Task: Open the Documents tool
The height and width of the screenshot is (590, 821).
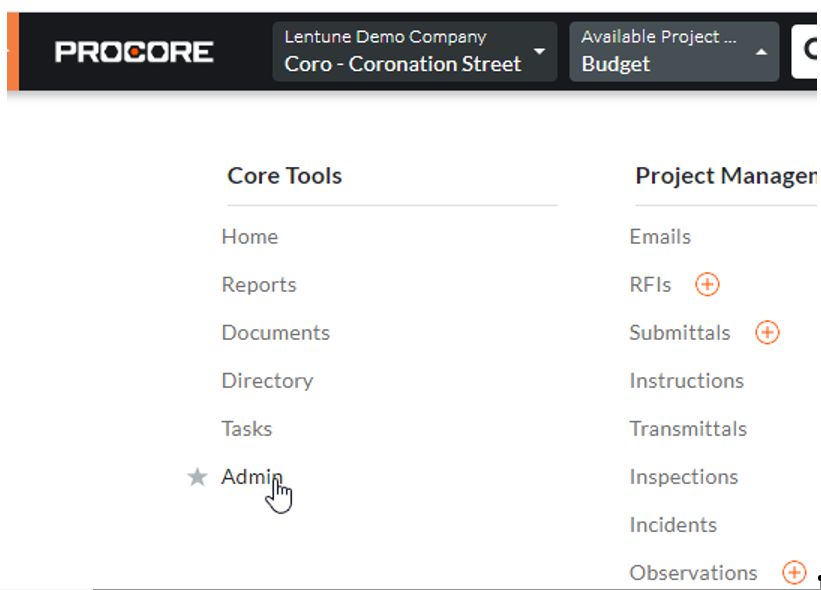Action: 275,333
